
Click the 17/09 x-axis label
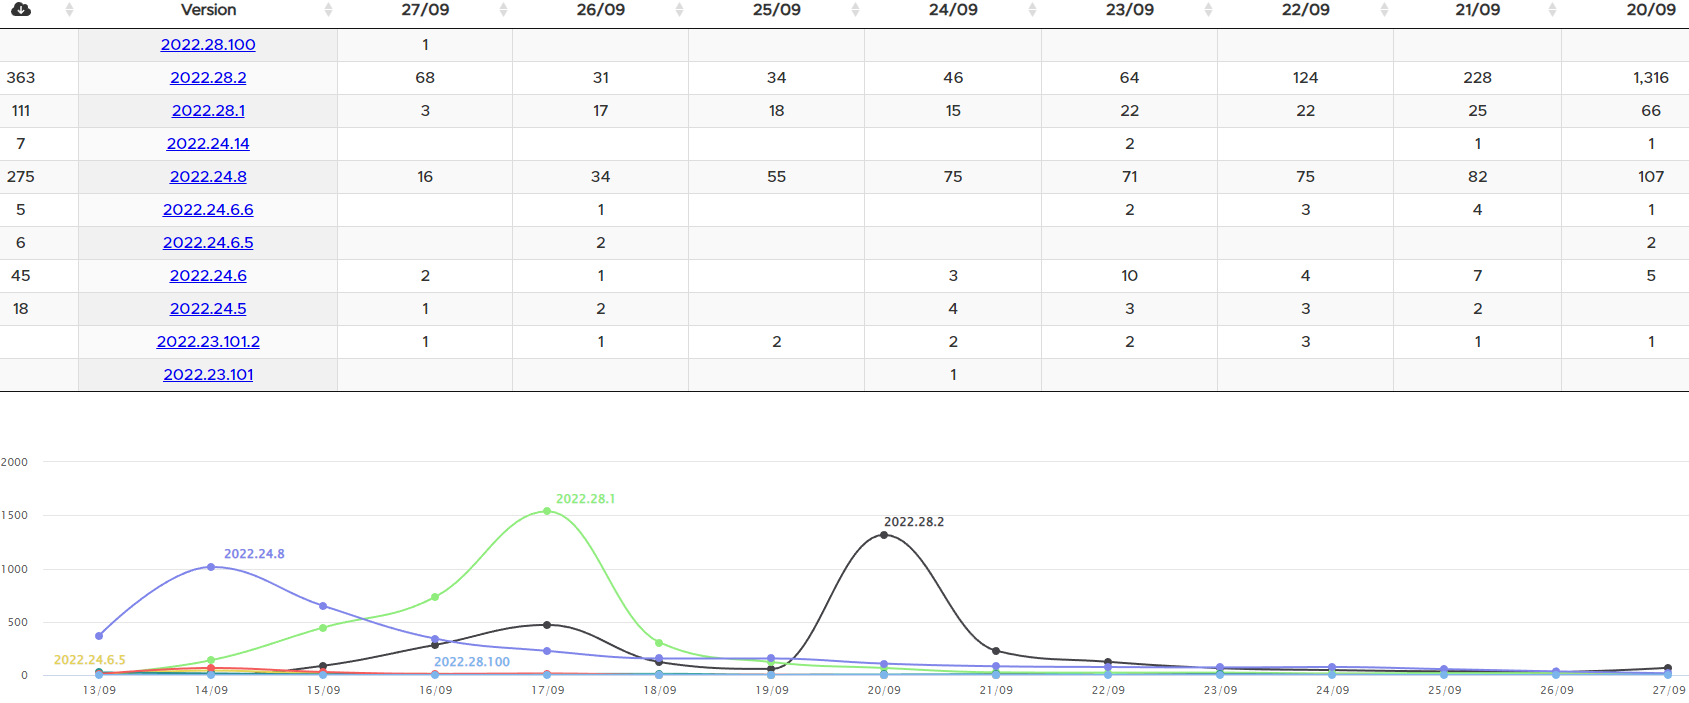[547, 690]
